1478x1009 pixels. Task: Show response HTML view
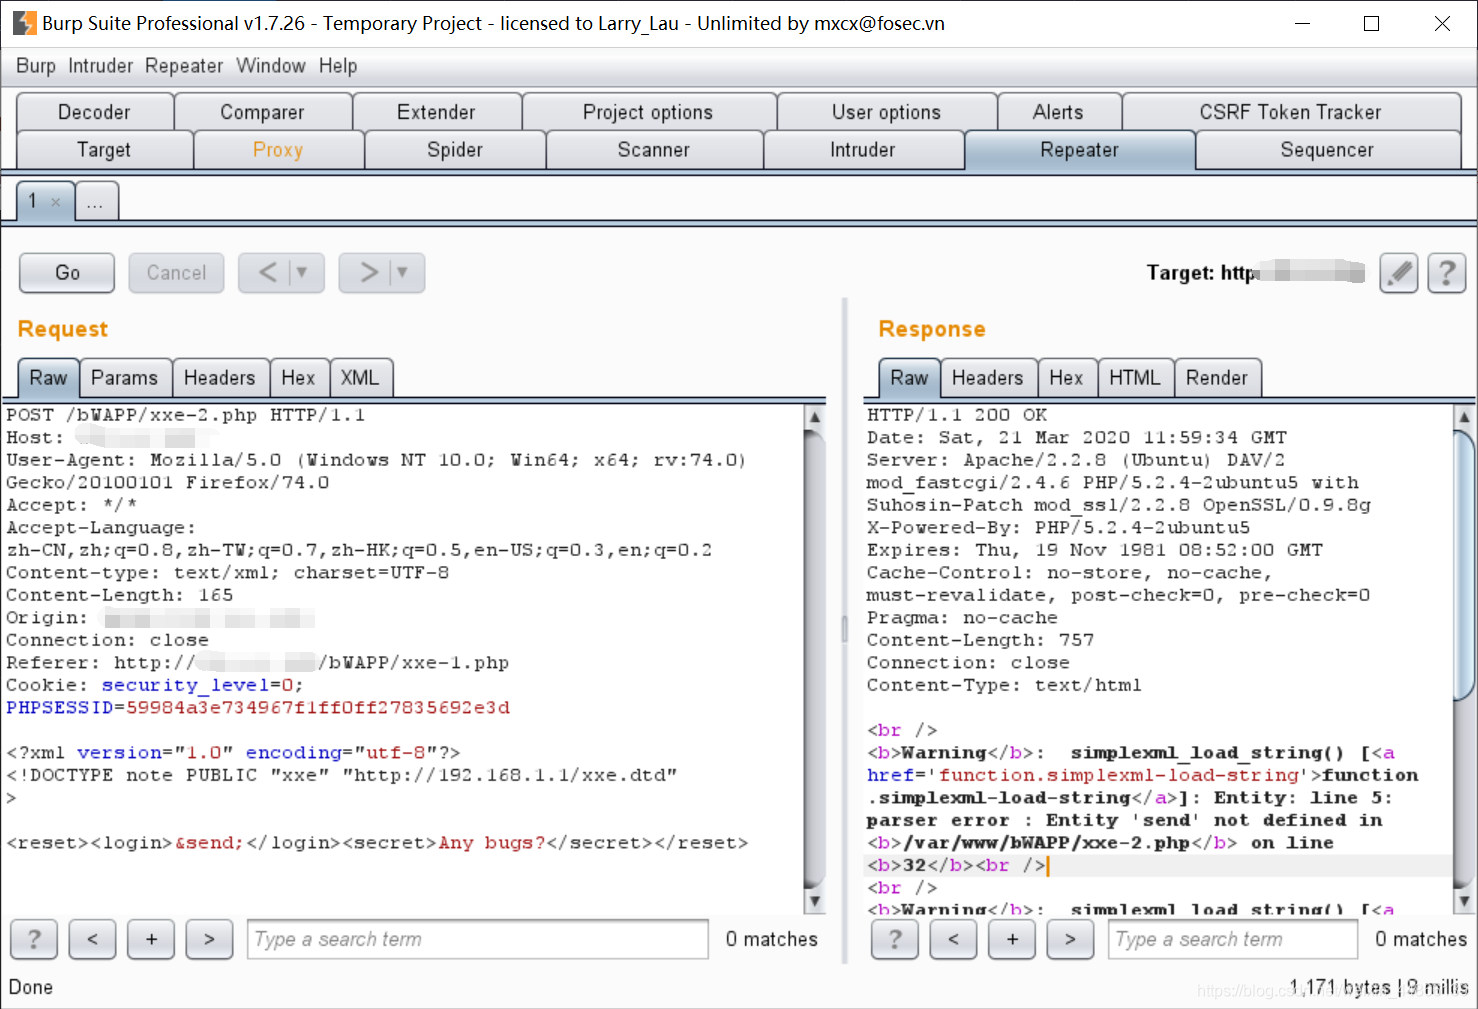[x=1135, y=378]
